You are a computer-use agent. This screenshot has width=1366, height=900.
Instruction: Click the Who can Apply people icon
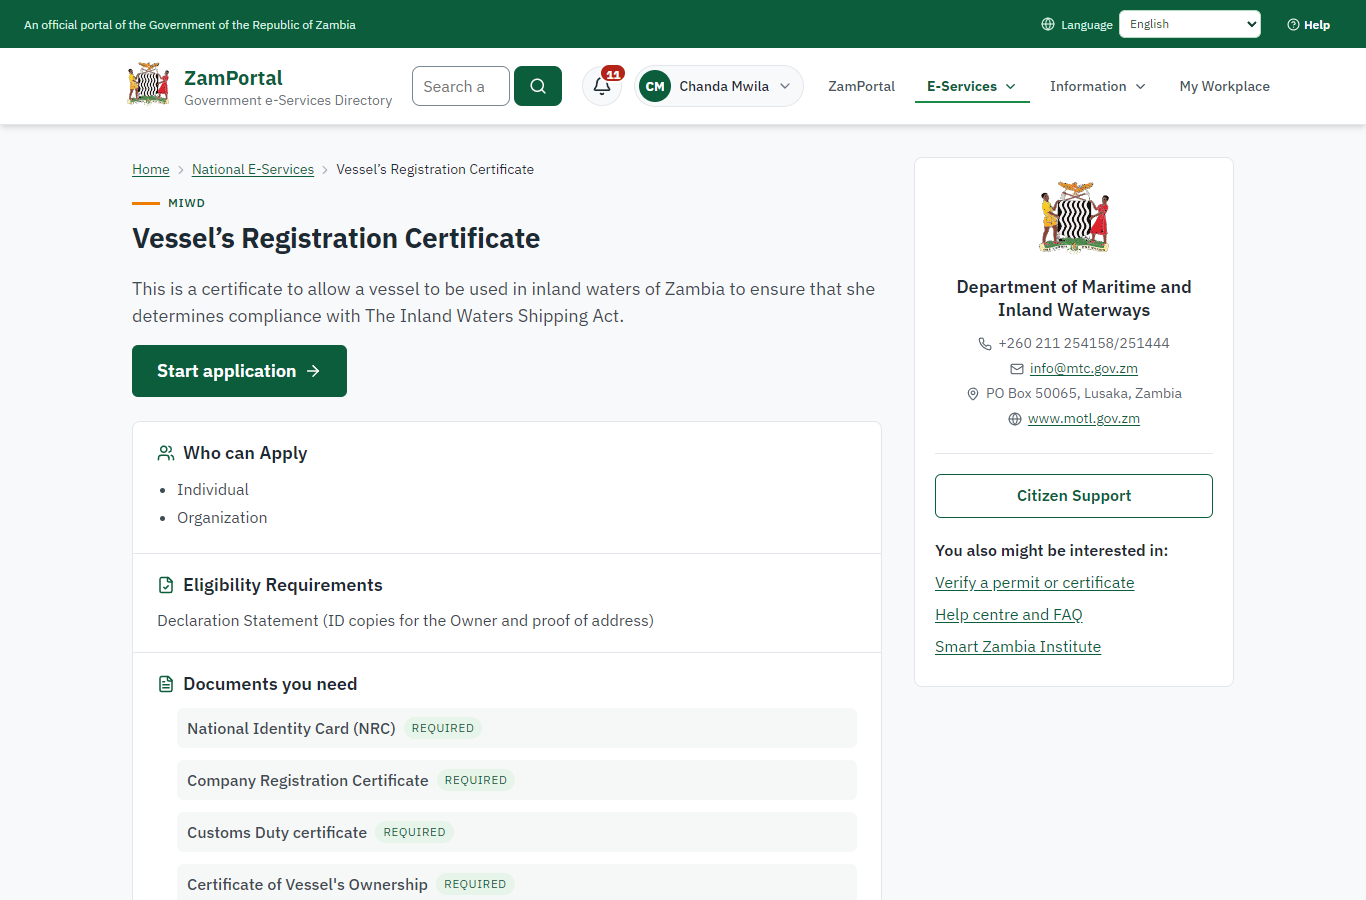click(166, 453)
